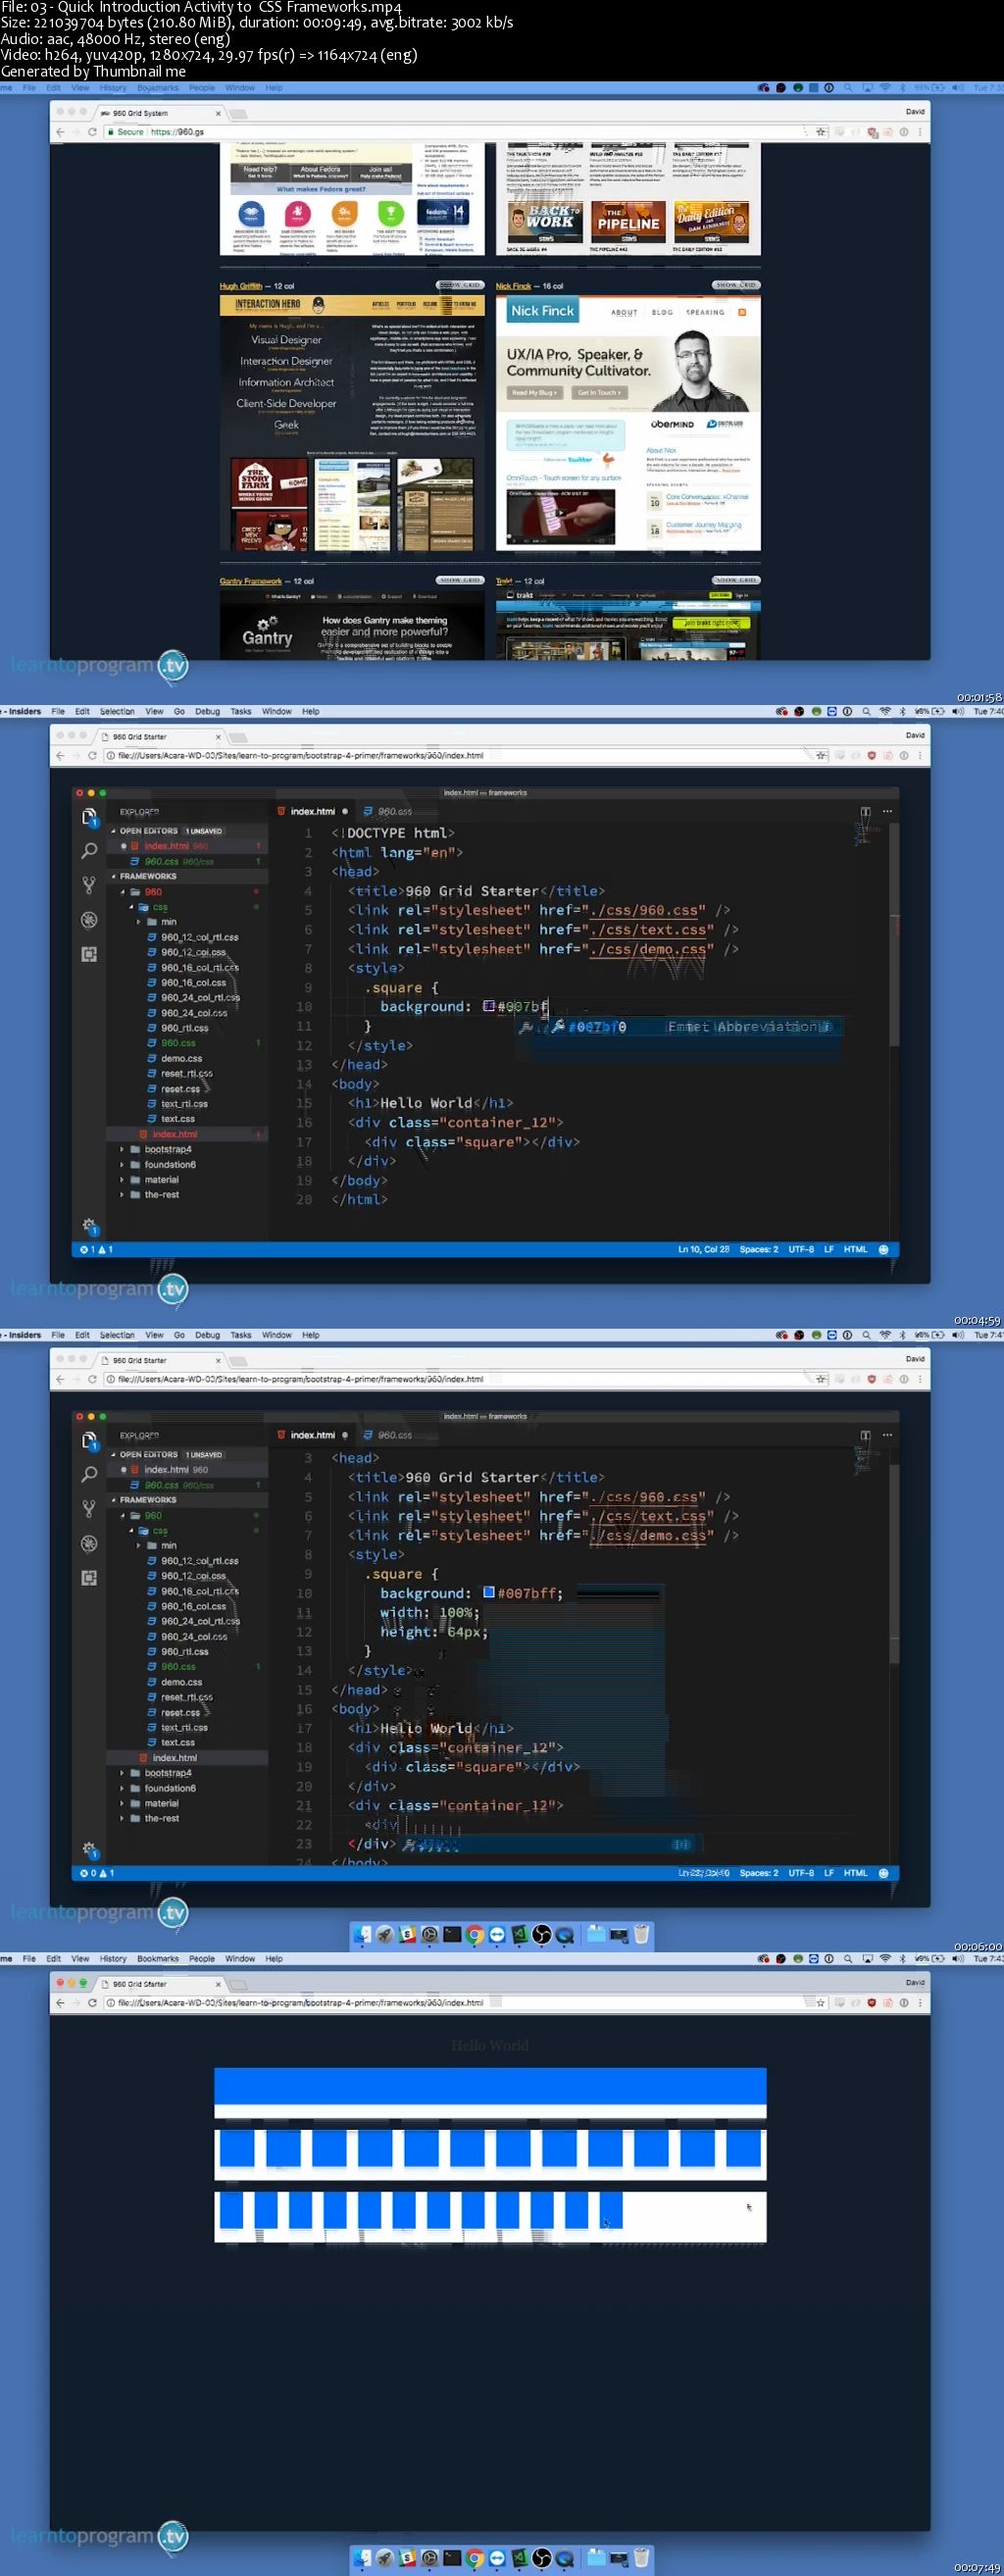Viewport: 1004px width, 2576px height.
Task: Open Terminal in the dock of the 00:07:49 frame
Action: (452, 2558)
